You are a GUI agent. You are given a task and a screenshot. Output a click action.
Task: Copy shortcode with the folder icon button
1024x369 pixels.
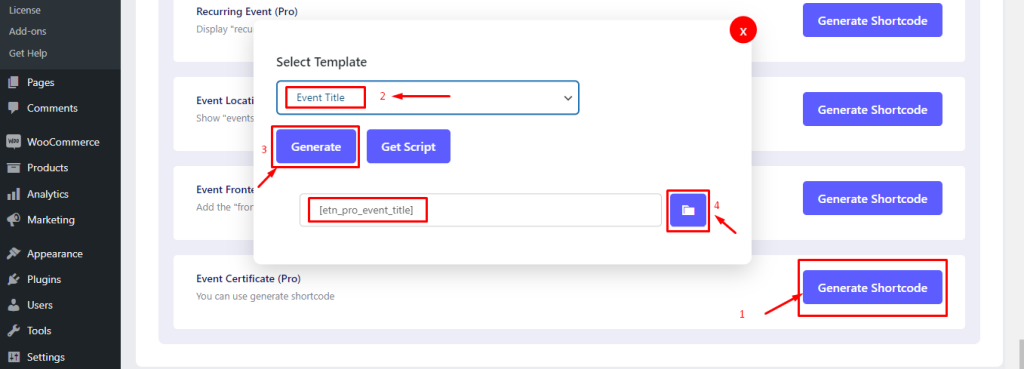click(x=688, y=210)
